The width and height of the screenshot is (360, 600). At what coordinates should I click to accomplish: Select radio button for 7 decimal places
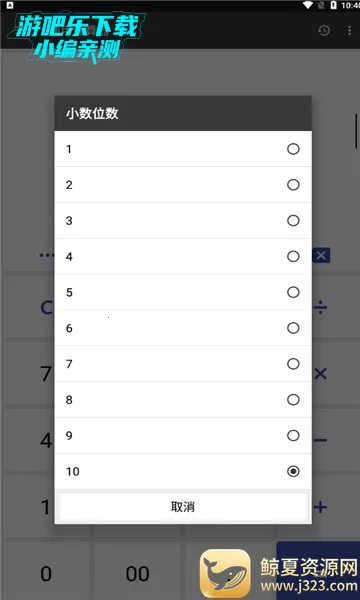[x=293, y=364]
